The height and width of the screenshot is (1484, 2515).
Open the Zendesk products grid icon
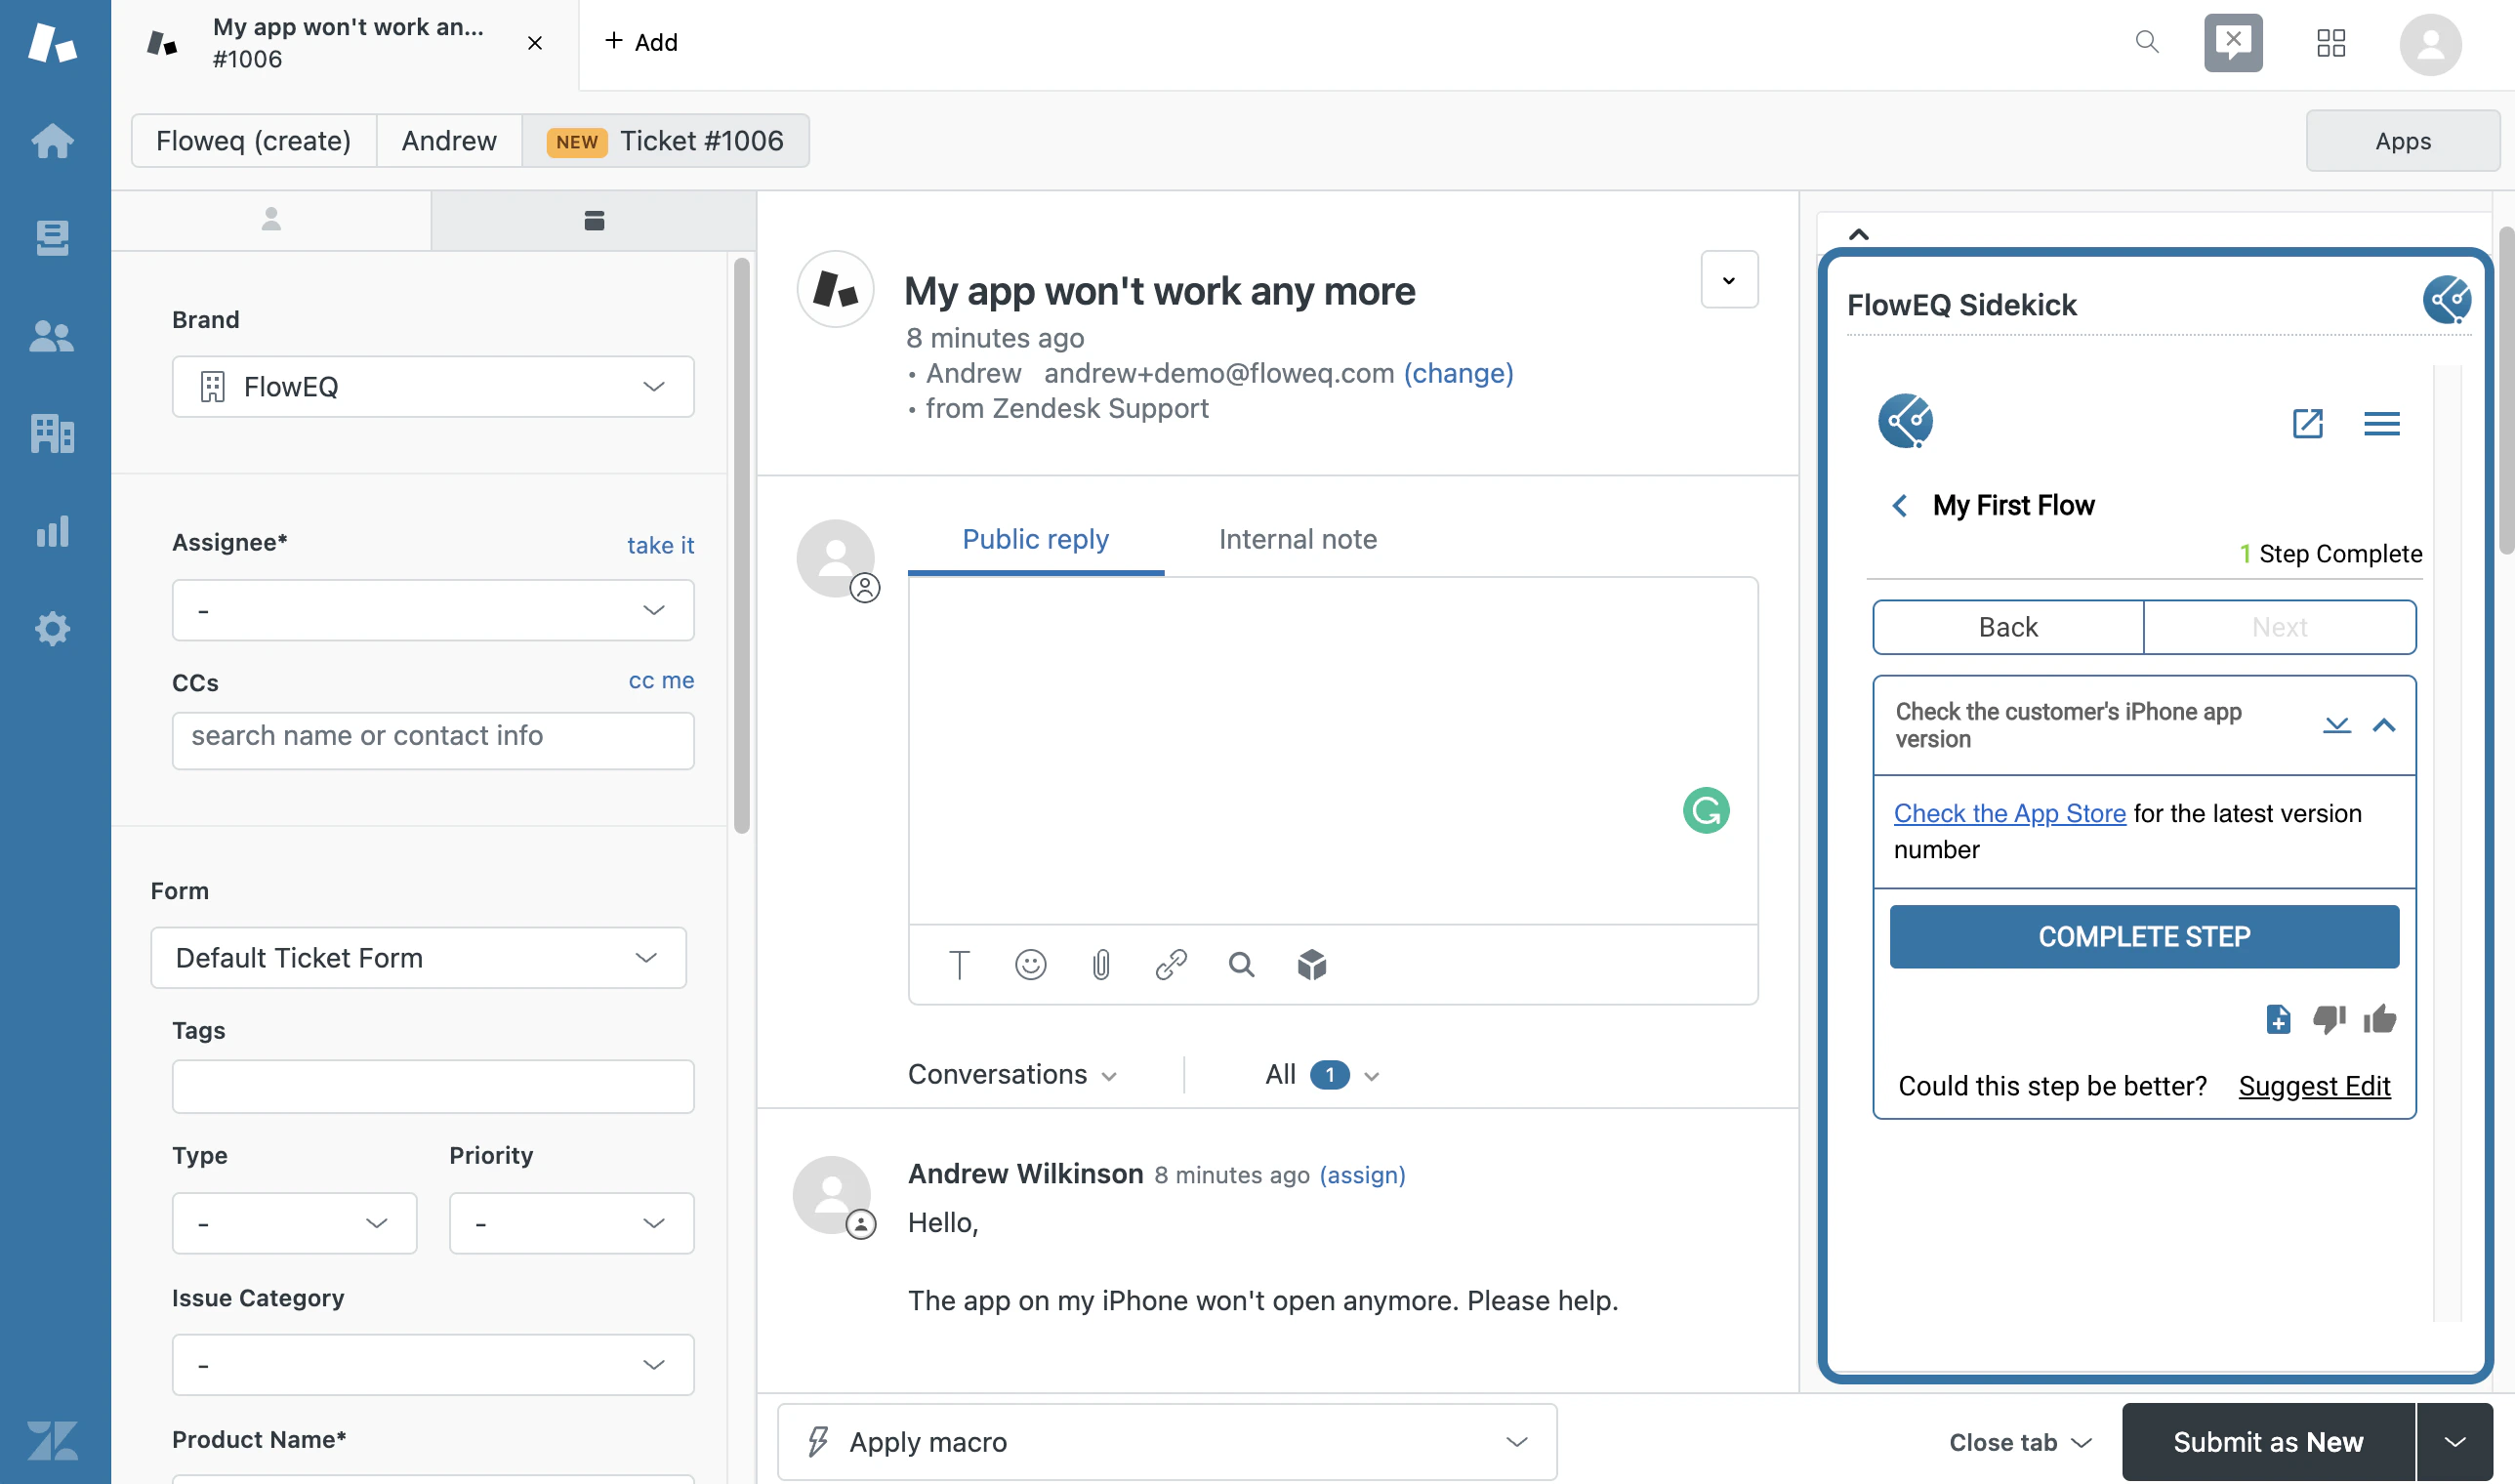(2331, 42)
